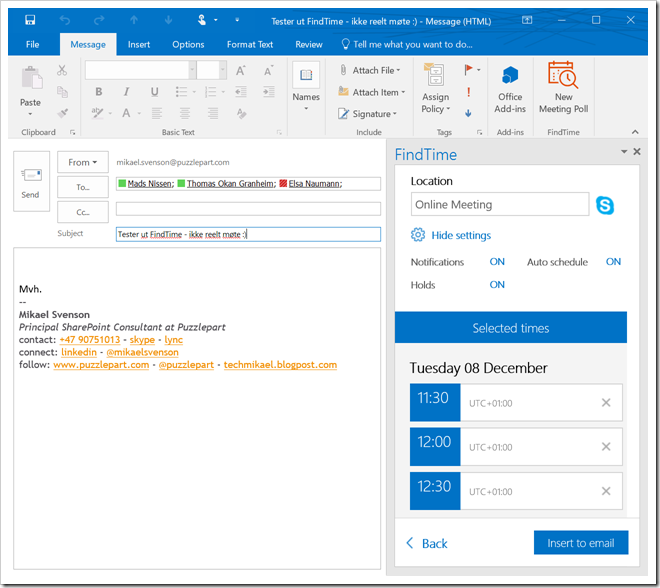Click Next Item down arrow in title bar

168,20
